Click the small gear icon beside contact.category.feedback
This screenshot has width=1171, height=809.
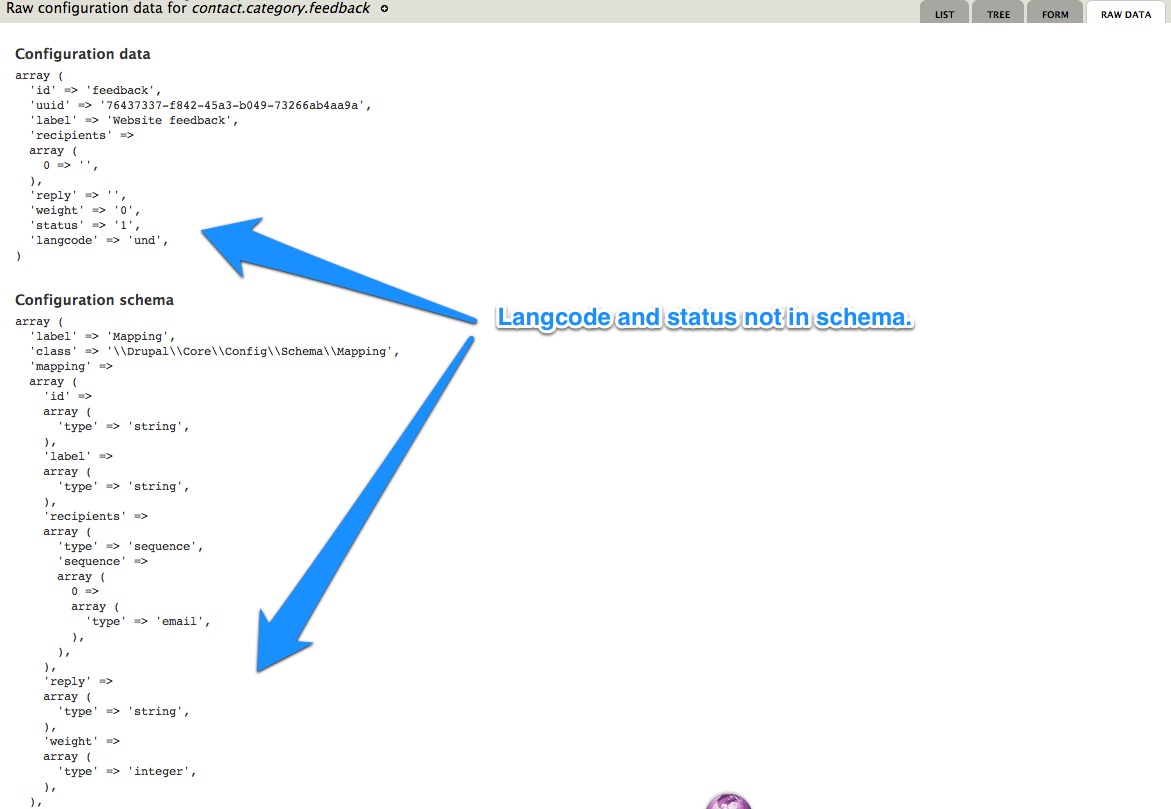(x=385, y=8)
